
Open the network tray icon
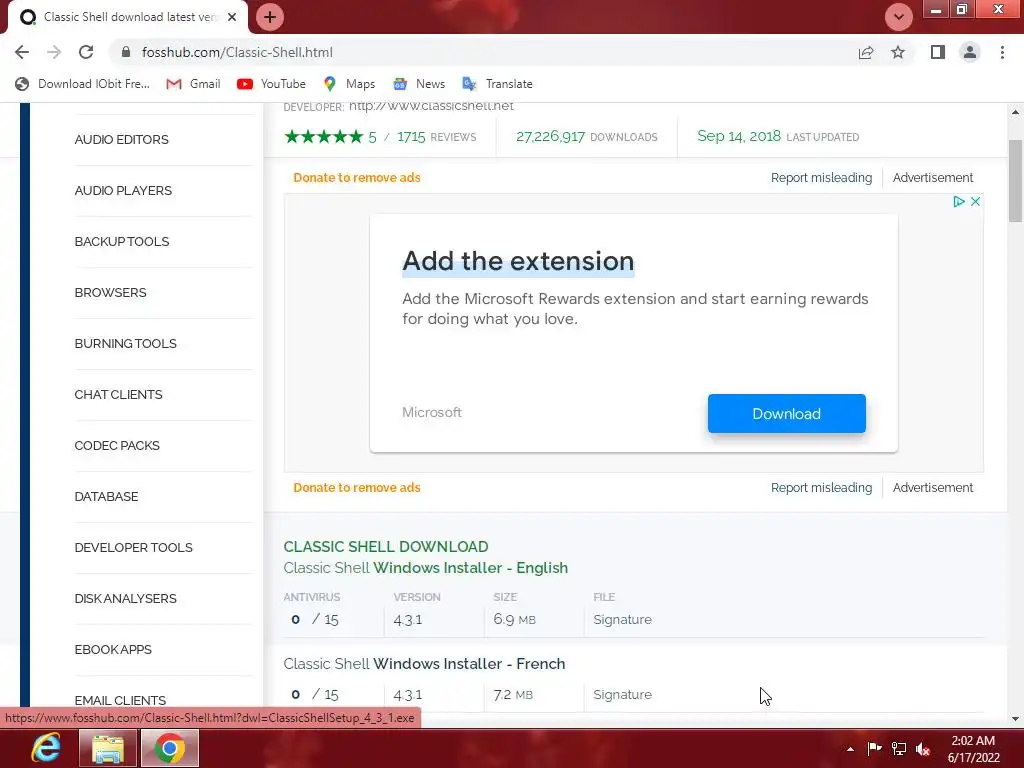pos(899,749)
